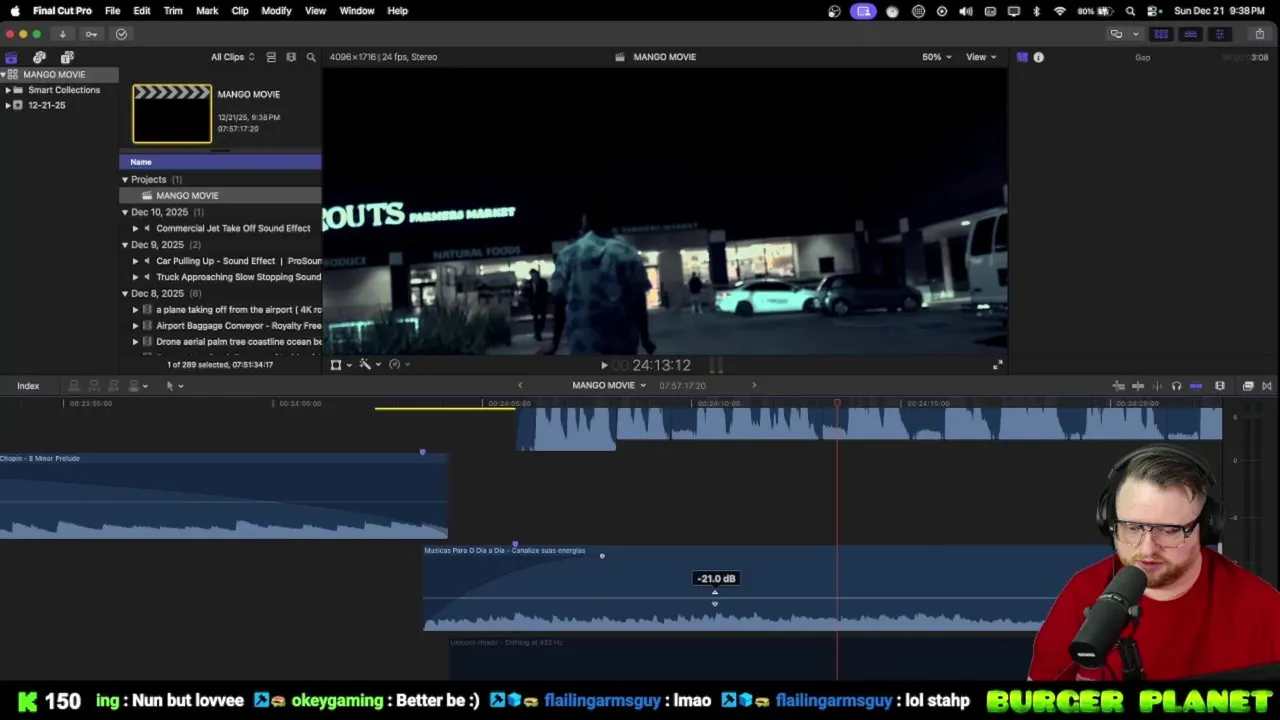
Task: Open retiming speedometer popup menu
Action: click(399, 365)
